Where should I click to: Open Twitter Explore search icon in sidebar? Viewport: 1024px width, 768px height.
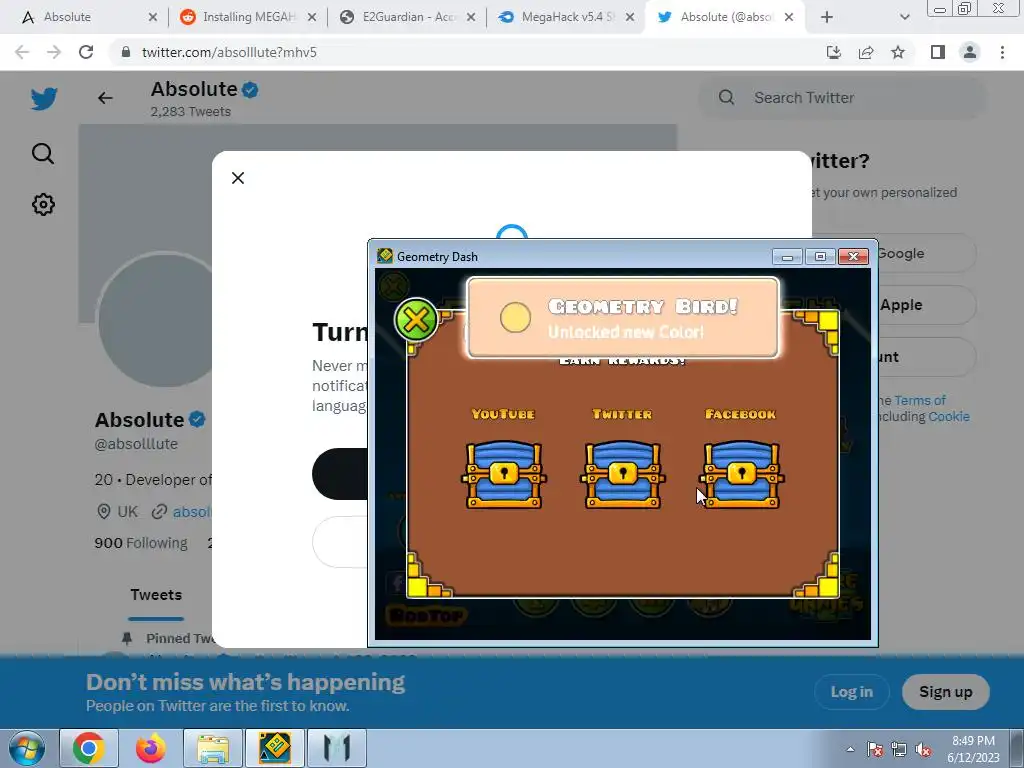coord(43,153)
